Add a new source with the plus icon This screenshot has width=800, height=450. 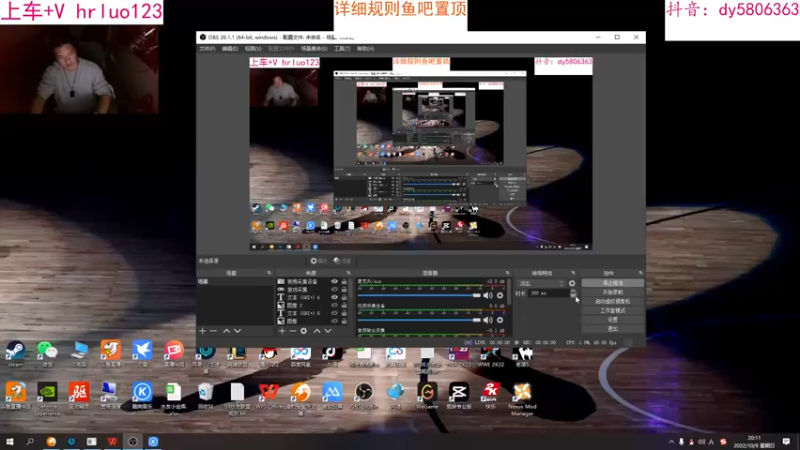282,331
